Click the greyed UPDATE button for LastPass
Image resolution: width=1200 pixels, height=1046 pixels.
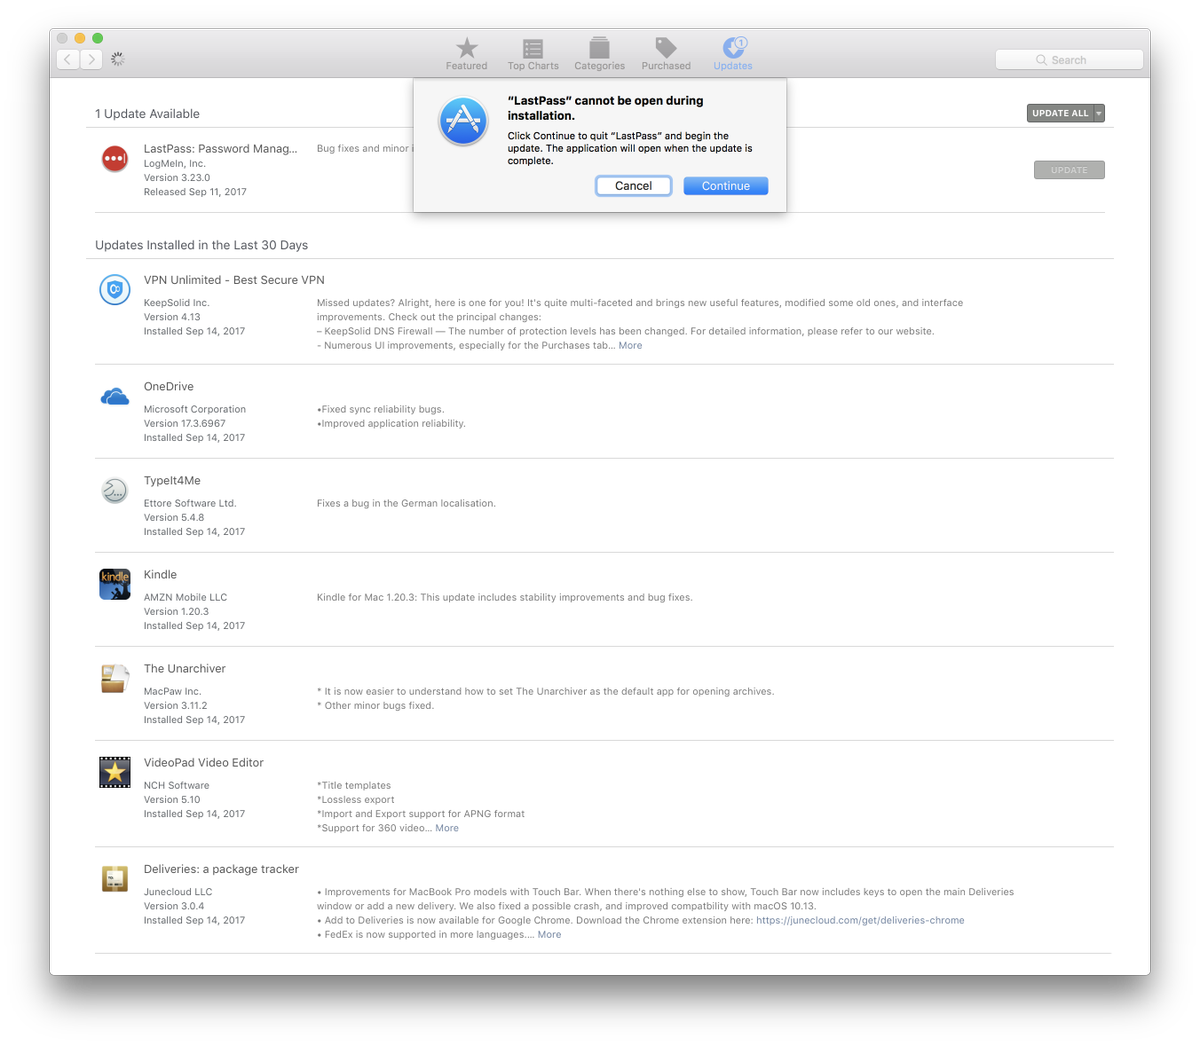(1069, 170)
